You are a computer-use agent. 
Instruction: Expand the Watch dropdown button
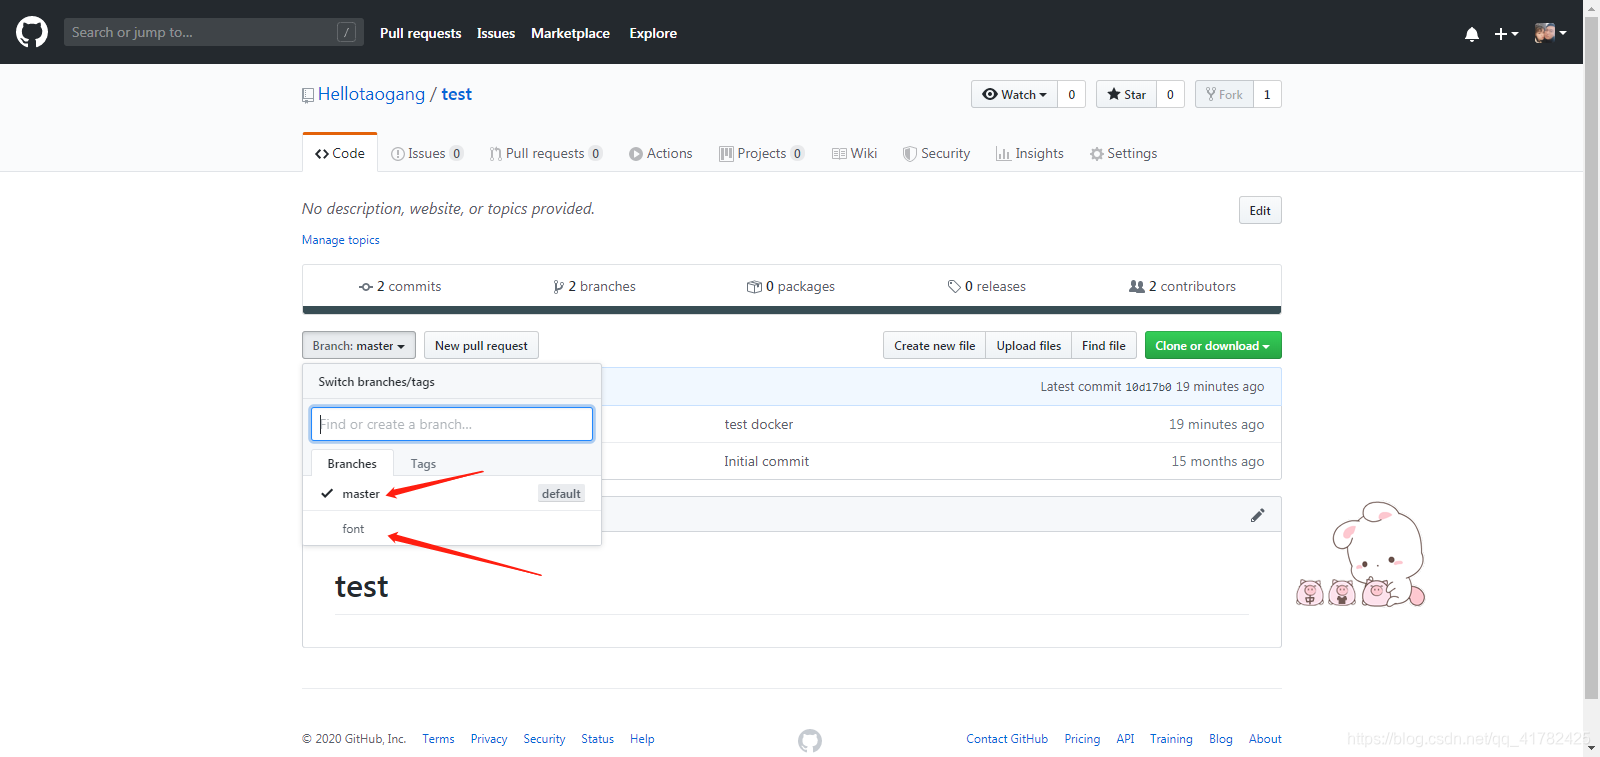pos(1014,94)
